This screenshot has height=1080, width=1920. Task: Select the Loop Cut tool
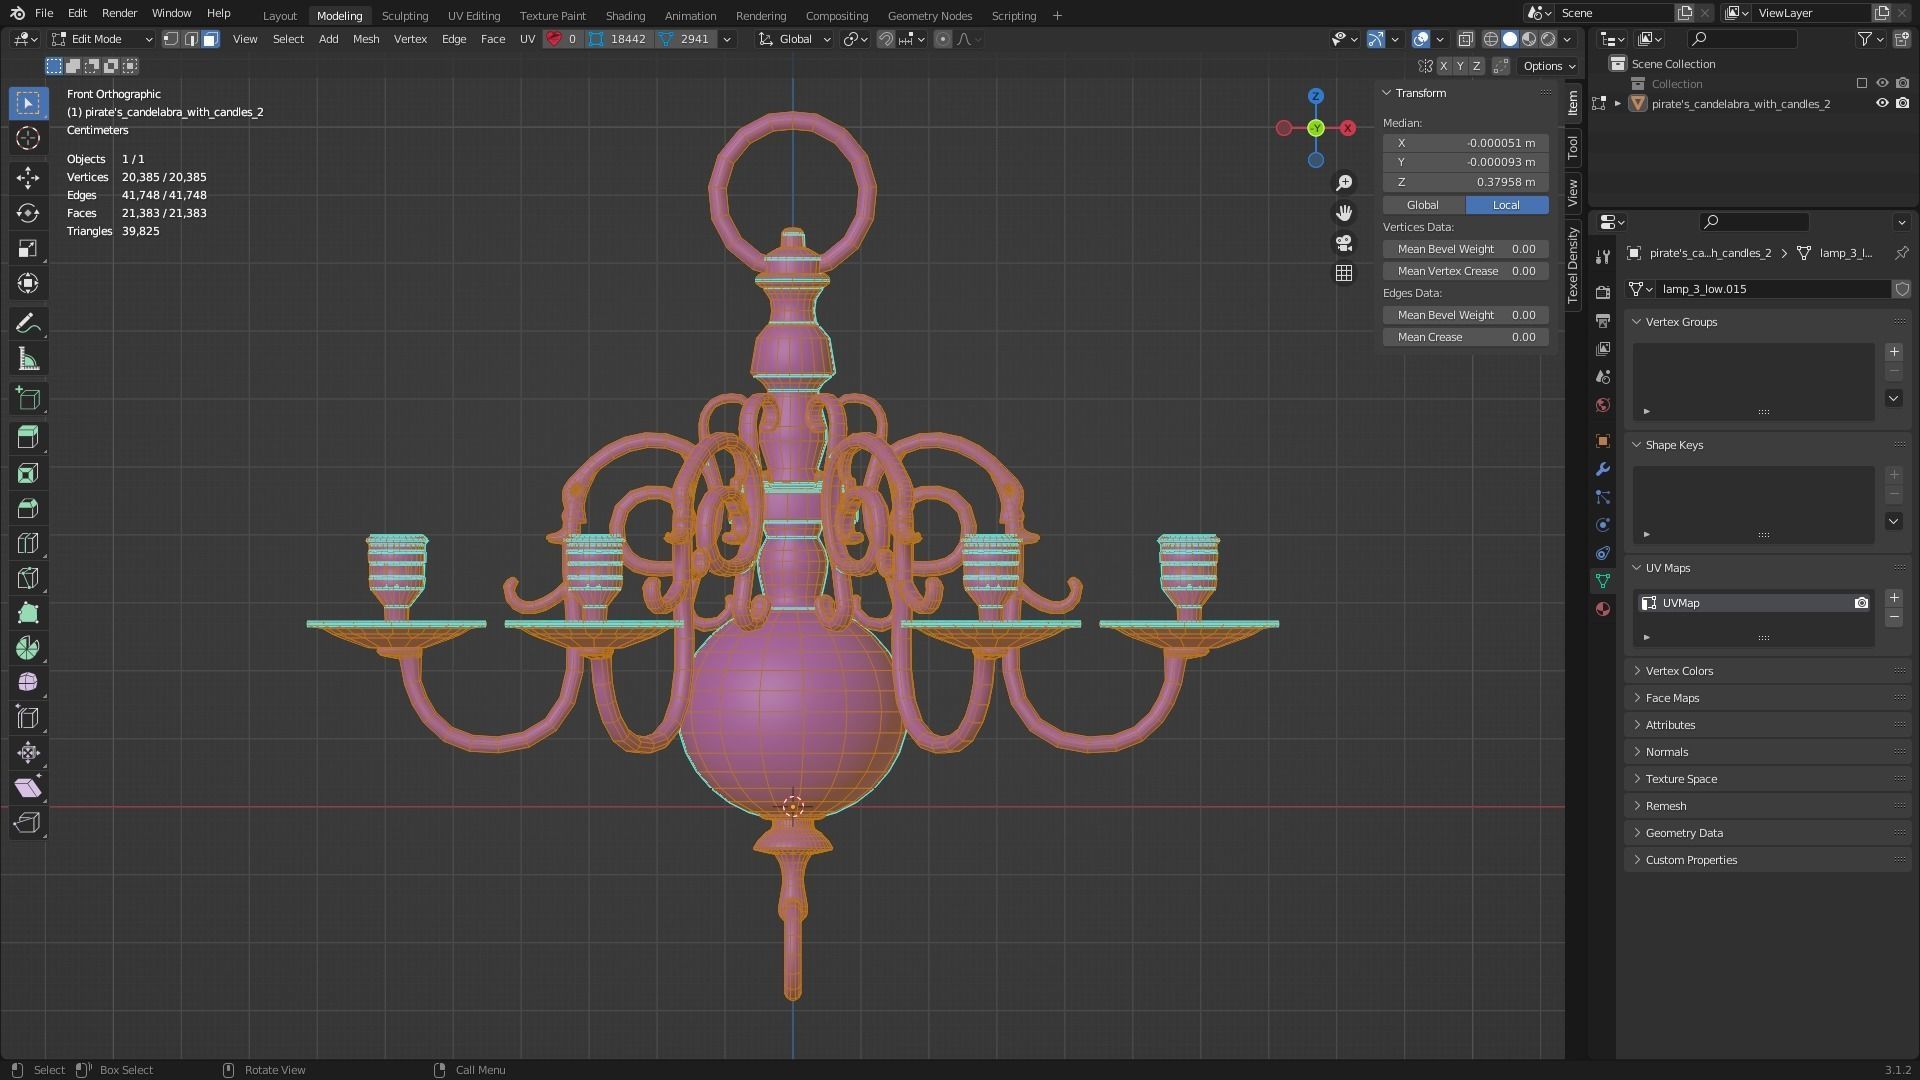click(28, 542)
